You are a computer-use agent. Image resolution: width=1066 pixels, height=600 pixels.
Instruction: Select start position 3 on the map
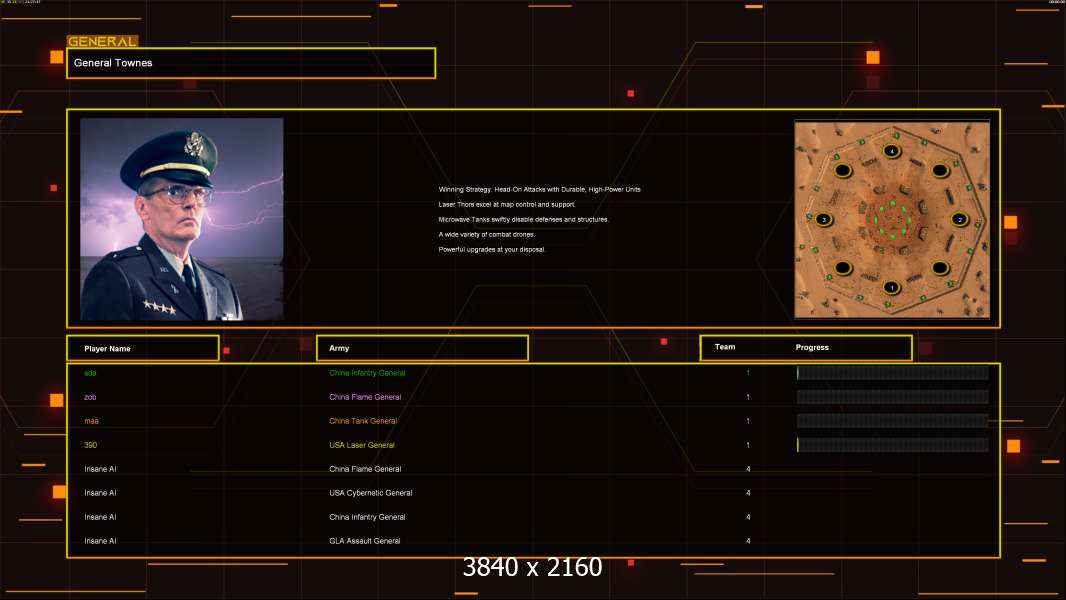tap(824, 219)
